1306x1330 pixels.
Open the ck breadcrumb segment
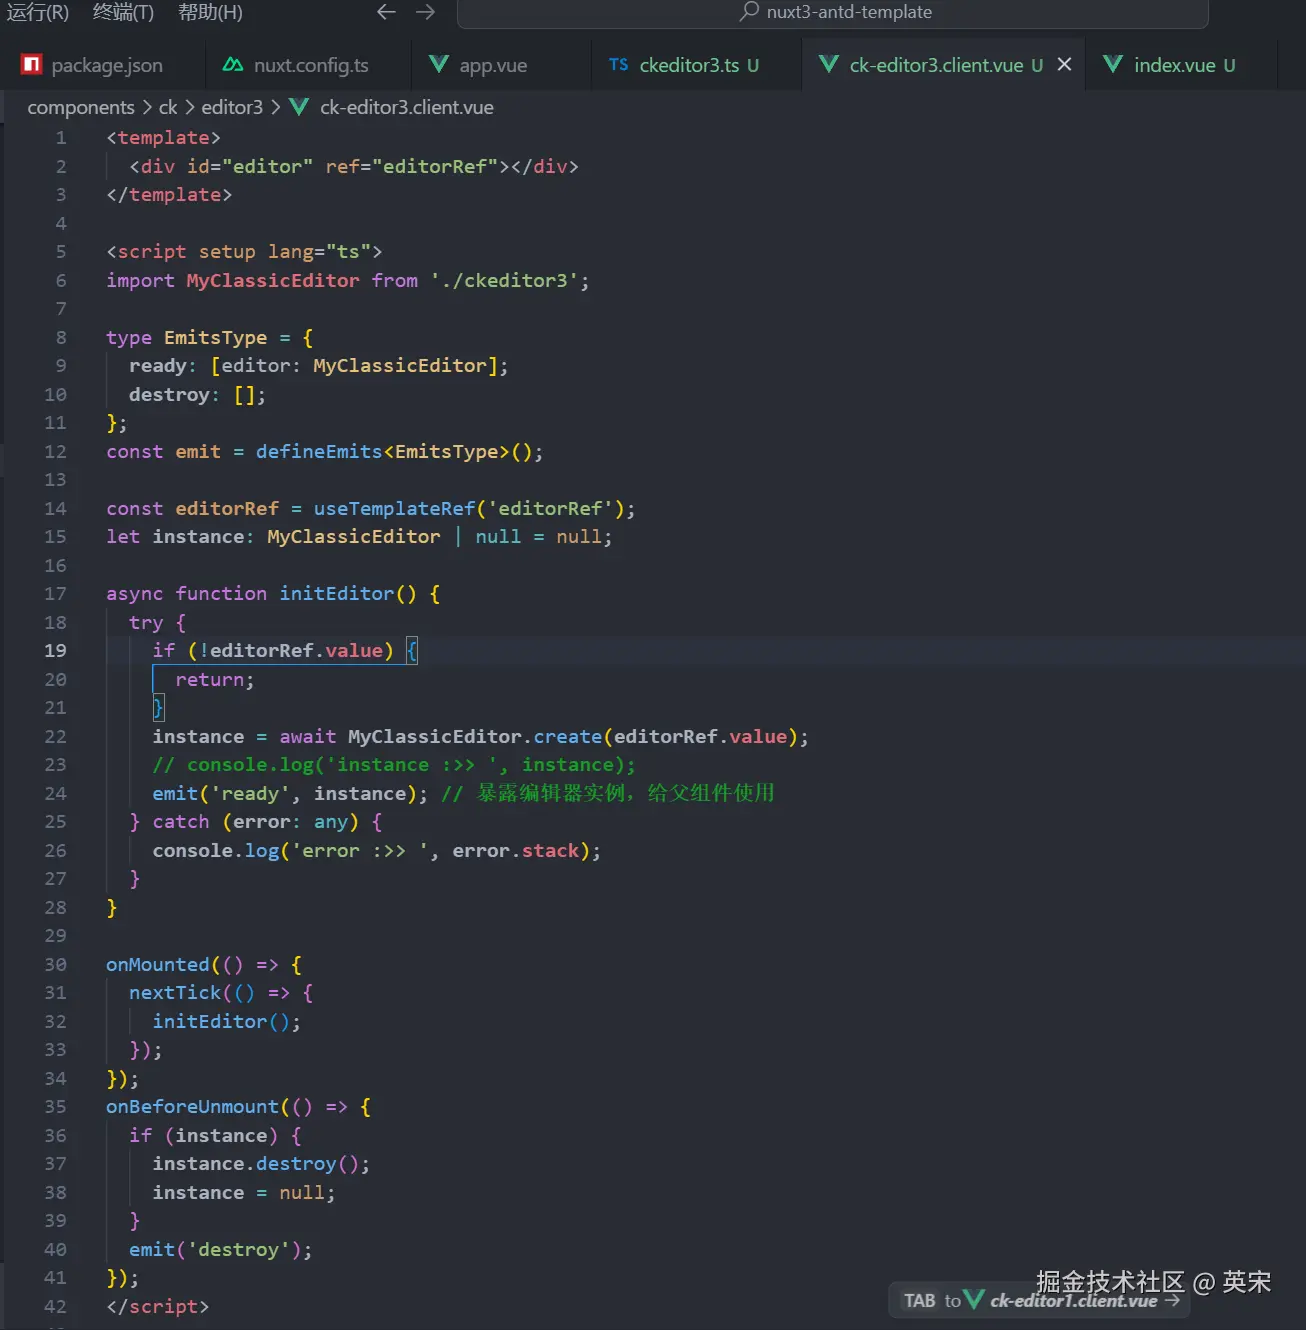pos(168,107)
